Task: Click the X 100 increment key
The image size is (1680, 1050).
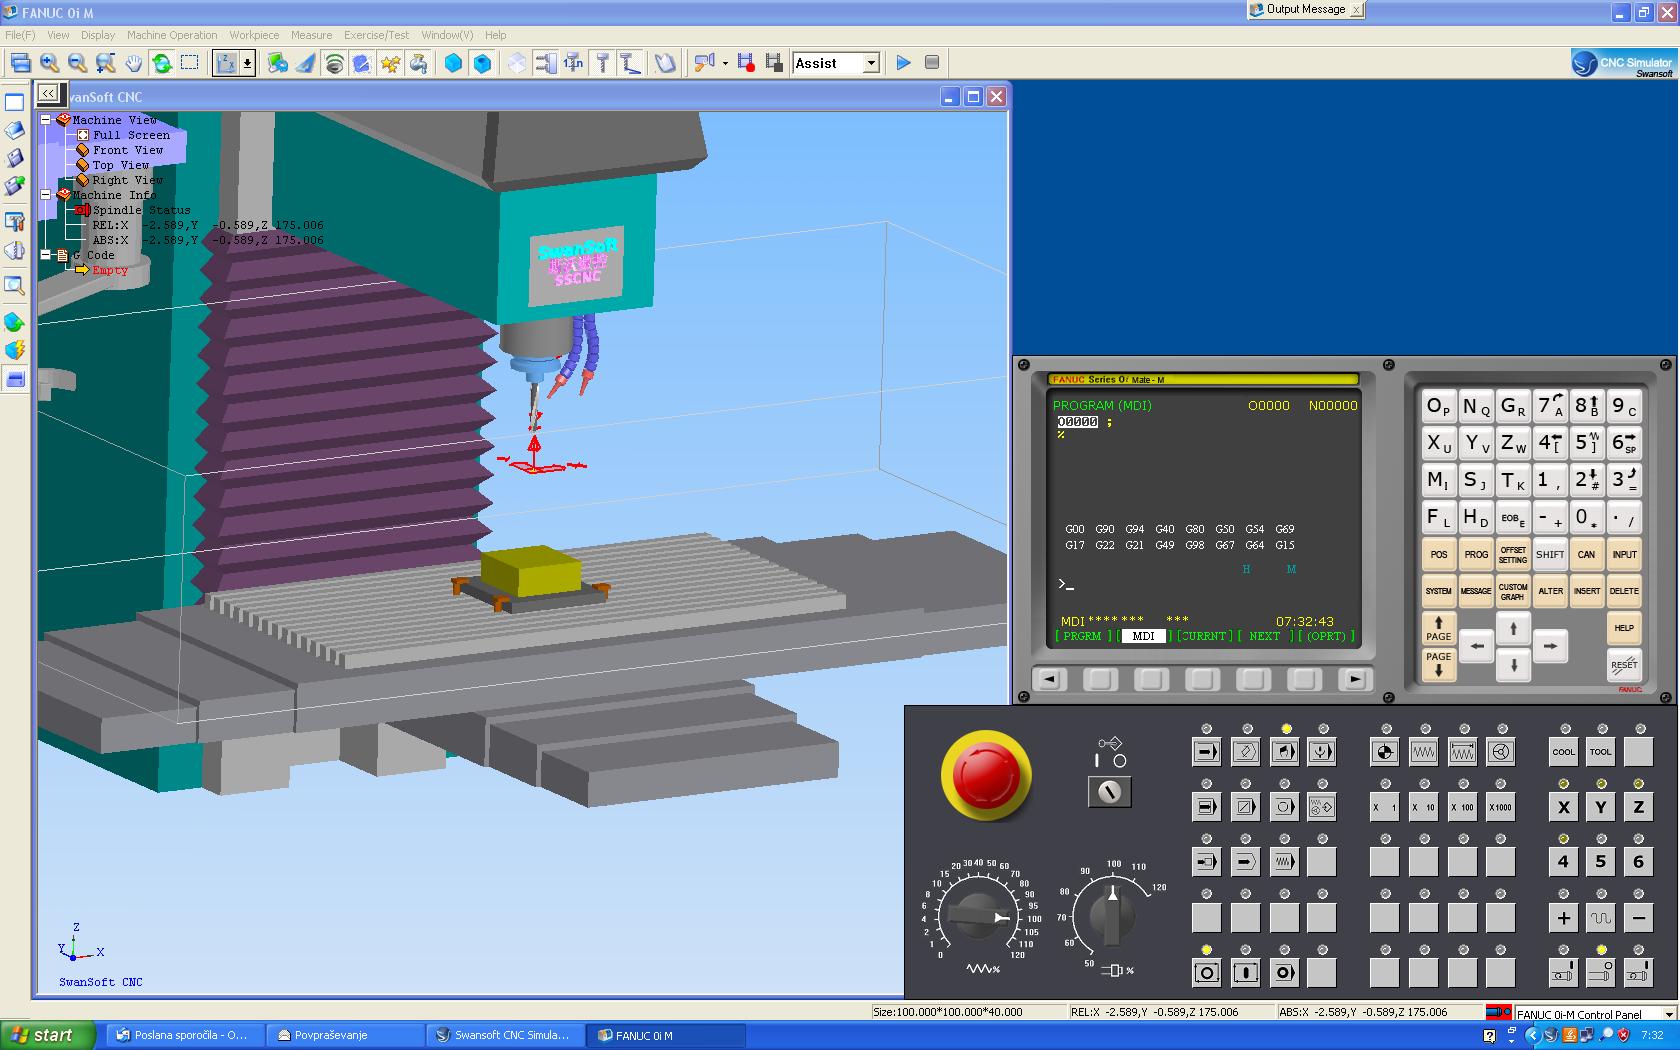Action: coord(1462,806)
